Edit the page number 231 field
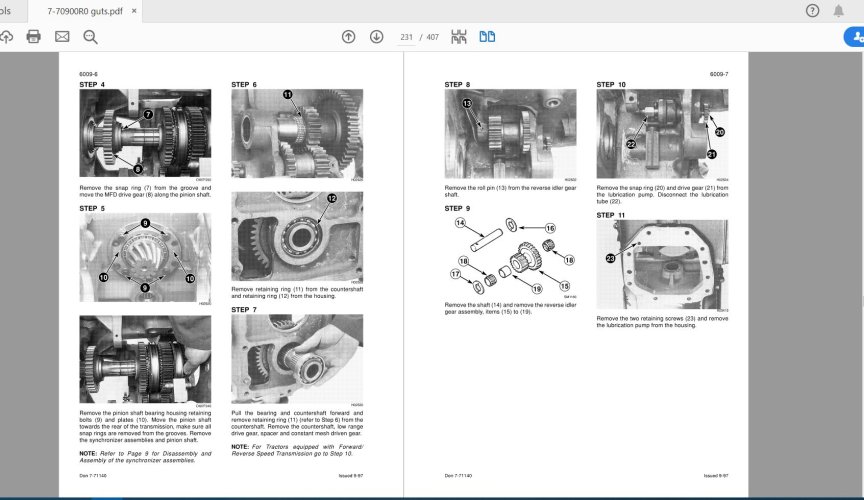The height and width of the screenshot is (500, 864). (406, 37)
